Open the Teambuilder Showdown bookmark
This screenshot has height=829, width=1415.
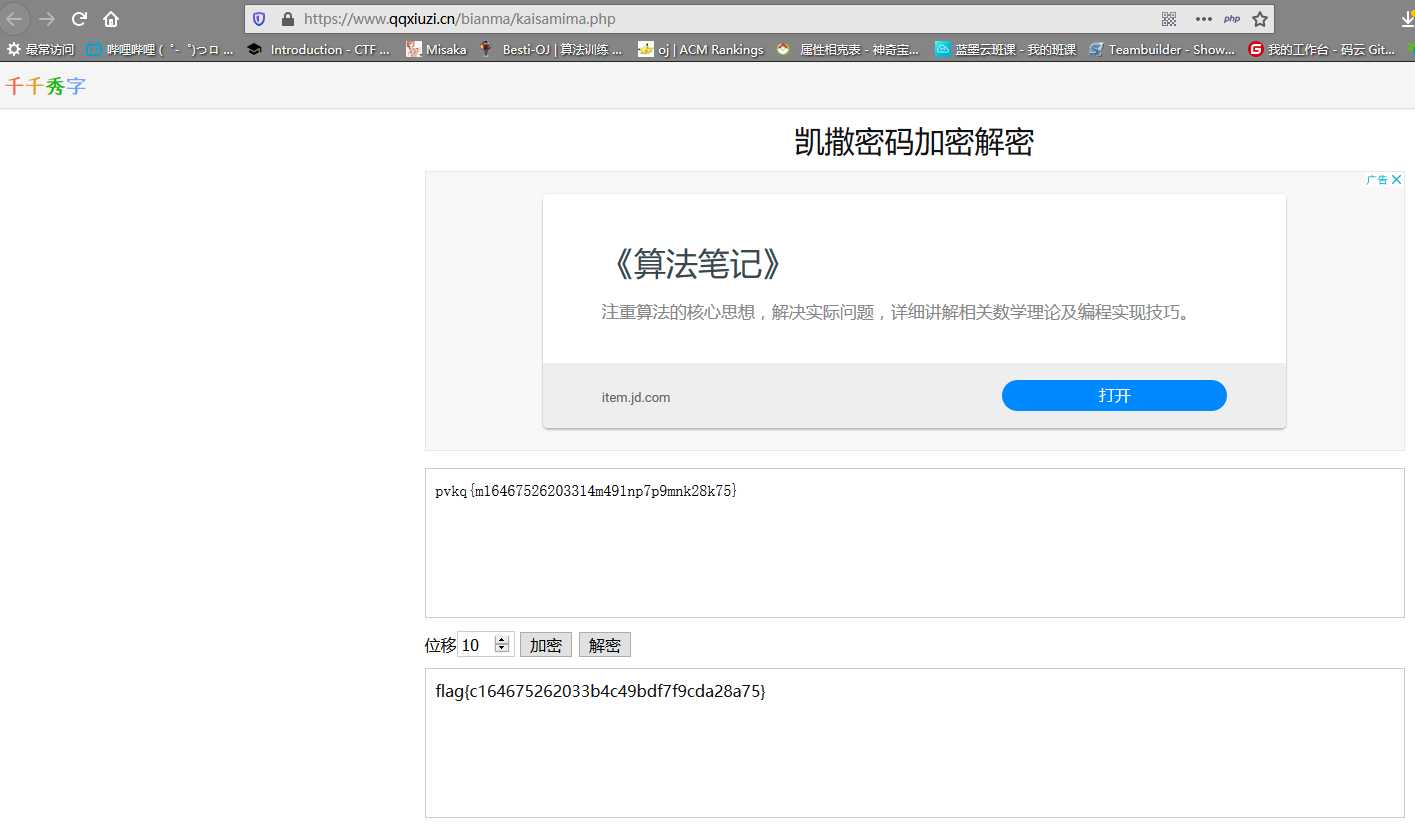click(1162, 49)
